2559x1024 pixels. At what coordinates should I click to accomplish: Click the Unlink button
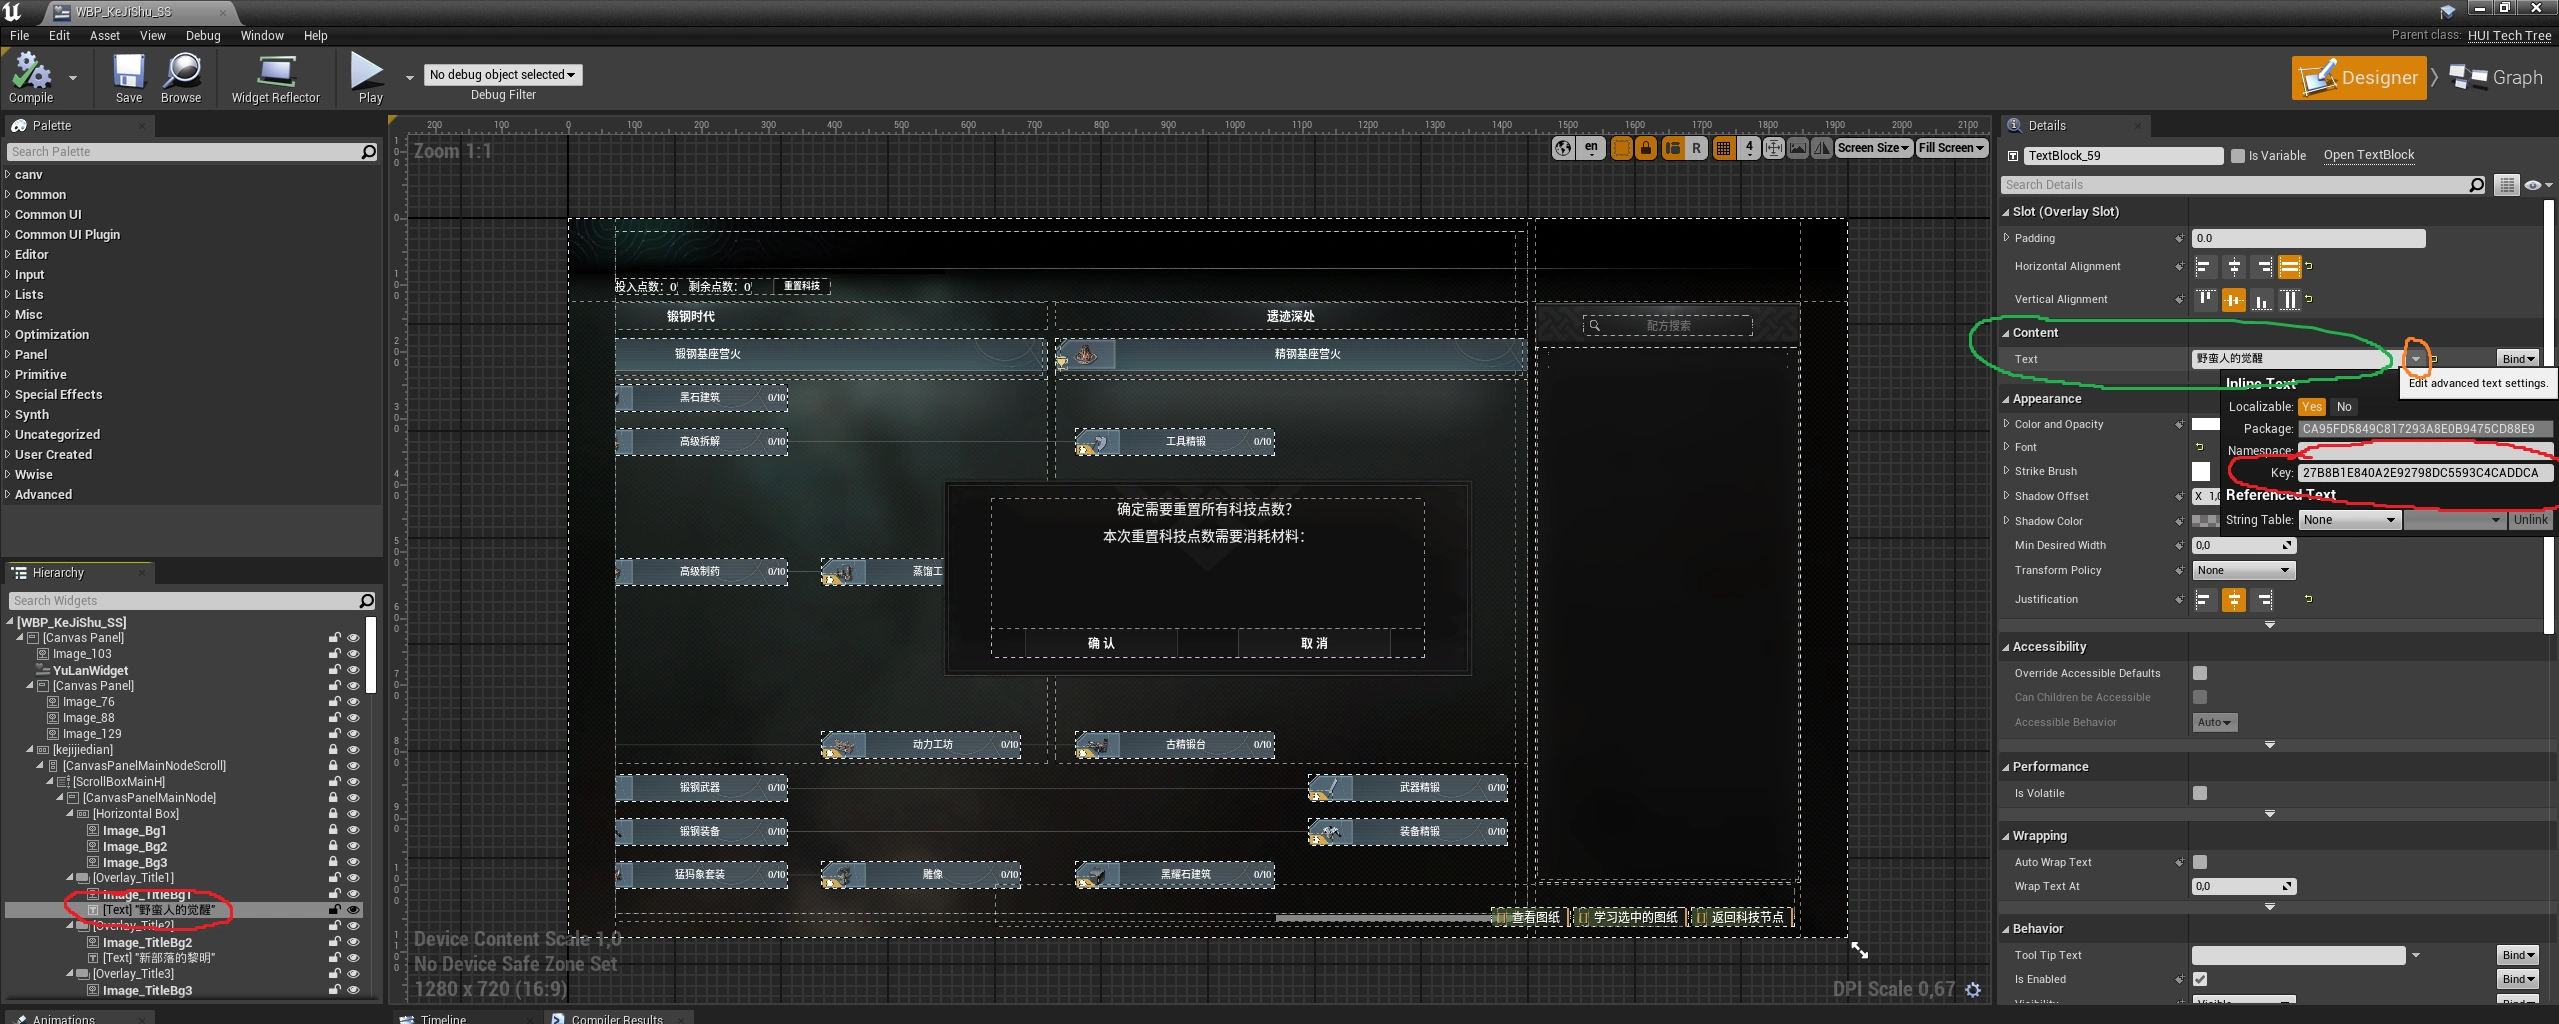pyautogui.click(x=2530, y=520)
